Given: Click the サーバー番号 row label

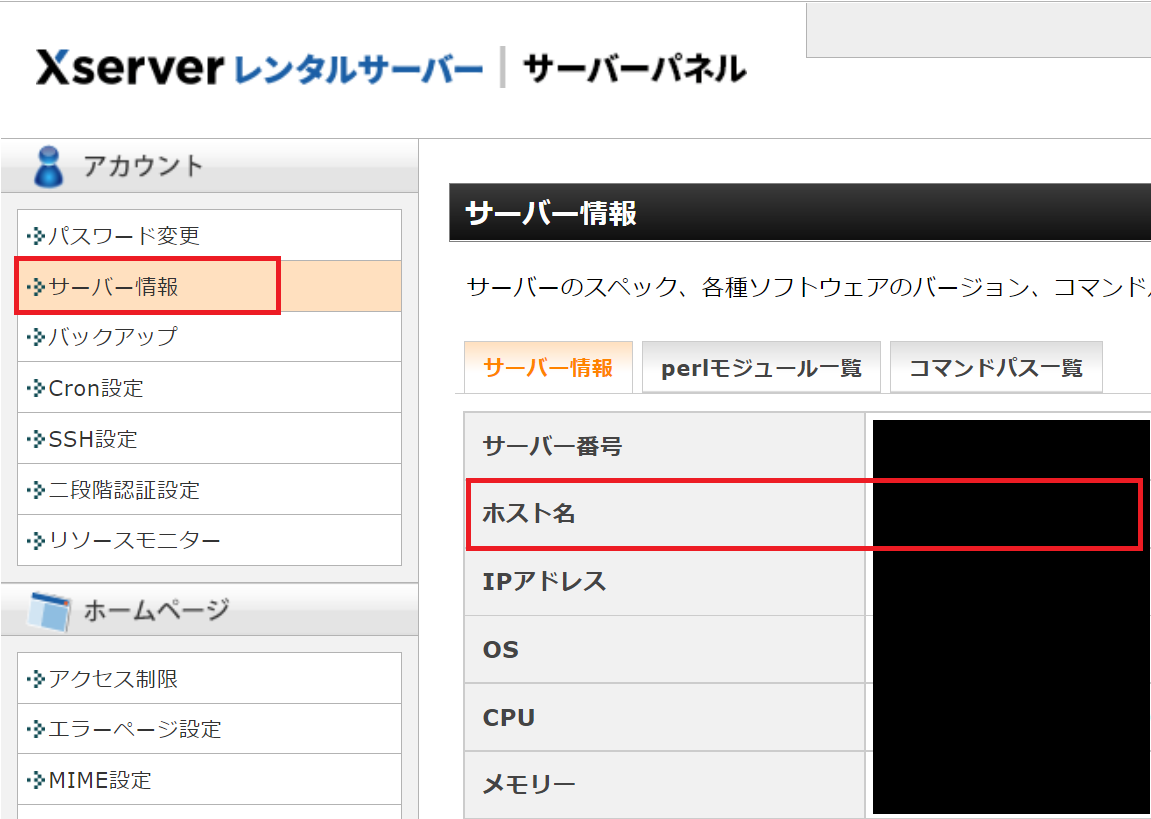Looking at the screenshot, I should (552, 446).
